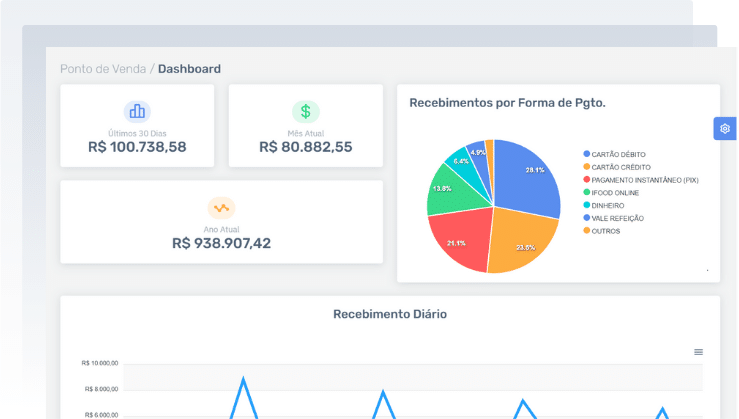The width and height of the screenshot is (739, 419).
Task: Select the 28.1% blue pie slice
Action: click(530, 173)
